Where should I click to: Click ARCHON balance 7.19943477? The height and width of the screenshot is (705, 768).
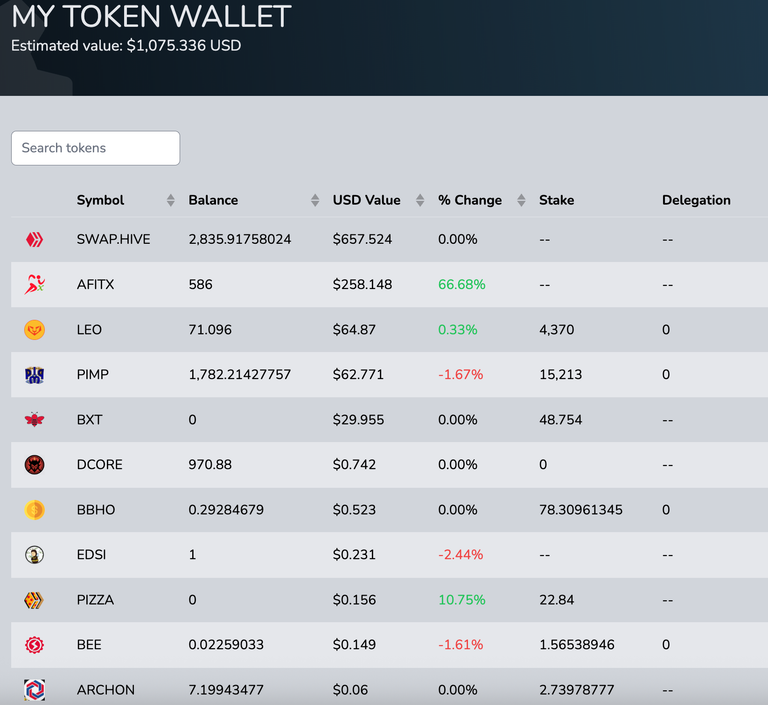(x=226, y=690)
